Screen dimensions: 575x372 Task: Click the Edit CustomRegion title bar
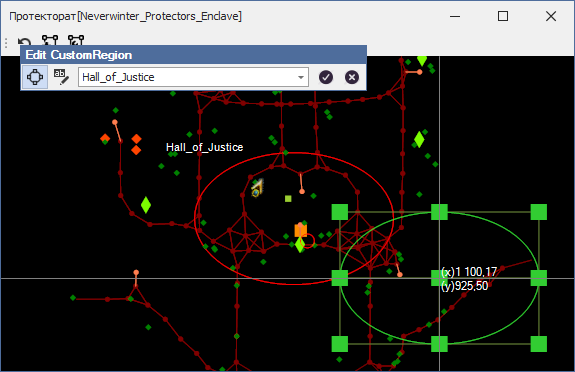(x=194, y=55)
